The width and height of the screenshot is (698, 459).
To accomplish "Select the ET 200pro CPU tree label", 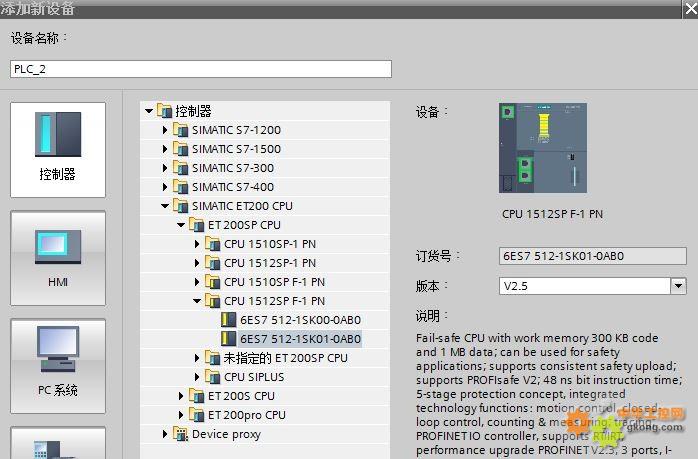I will pos(247,415).
